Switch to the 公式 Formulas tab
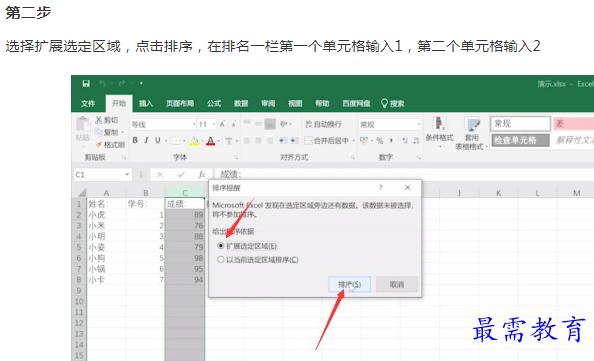Screen dimensions: 594x361 pyautogui.click(x=214, y=103)
